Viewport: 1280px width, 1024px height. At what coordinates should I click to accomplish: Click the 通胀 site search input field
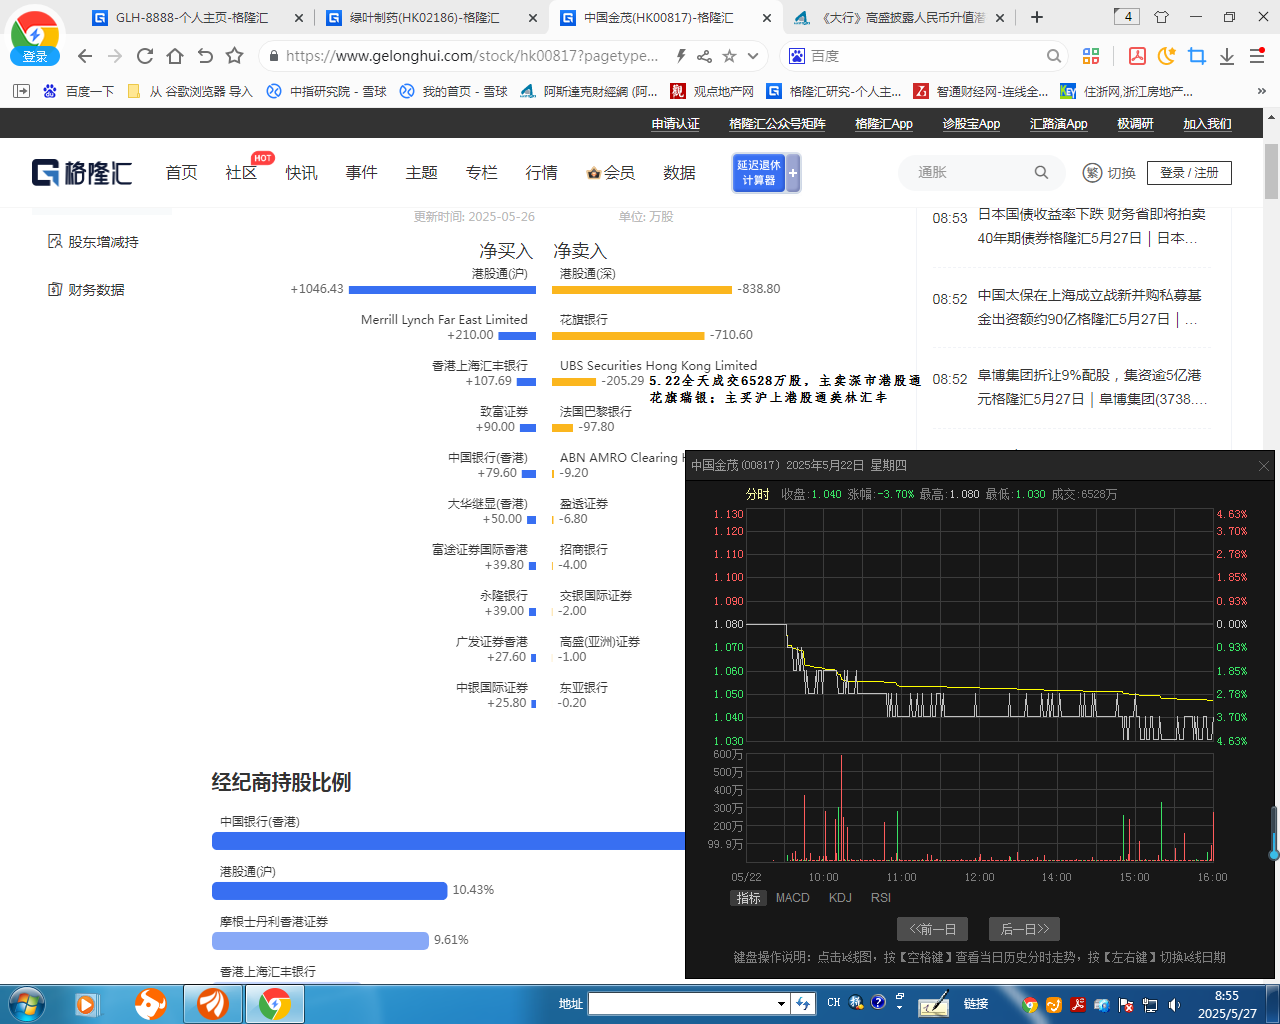[970, 172]
